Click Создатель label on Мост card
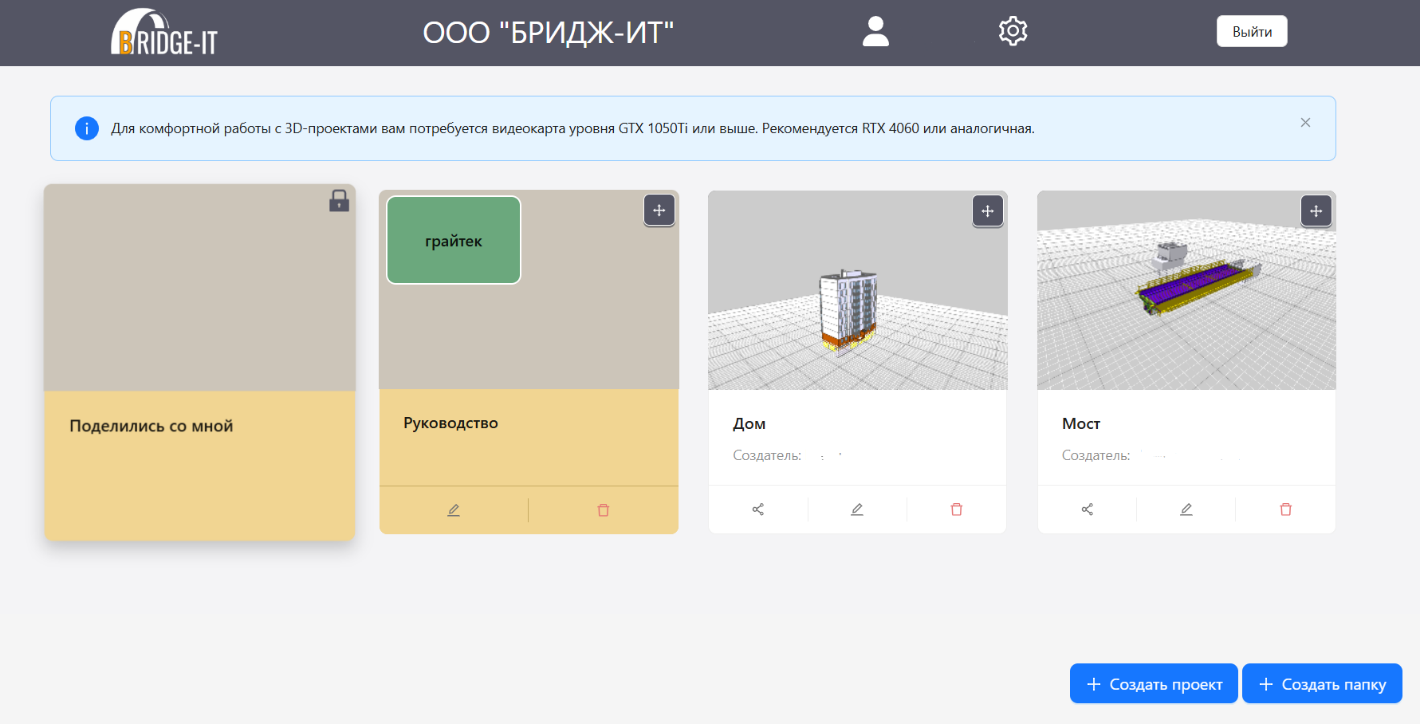 [1096, 456]
